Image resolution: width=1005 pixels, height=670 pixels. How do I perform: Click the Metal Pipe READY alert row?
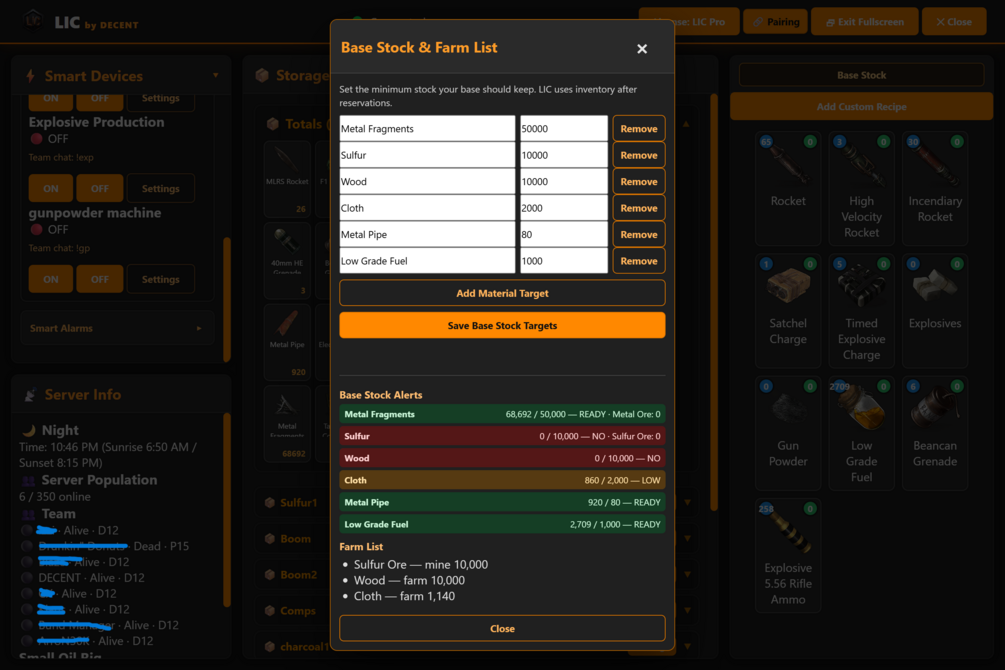502,503
